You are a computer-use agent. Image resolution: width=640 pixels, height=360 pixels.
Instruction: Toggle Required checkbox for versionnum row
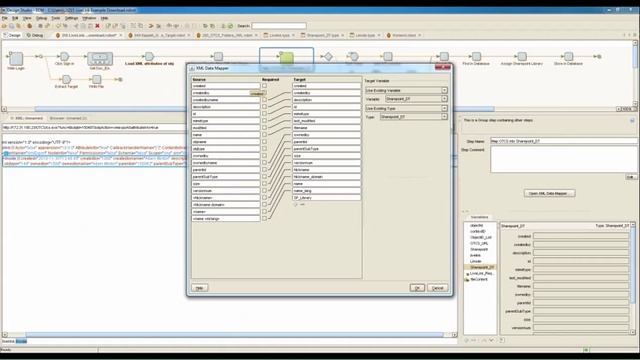tap(264, 190)
